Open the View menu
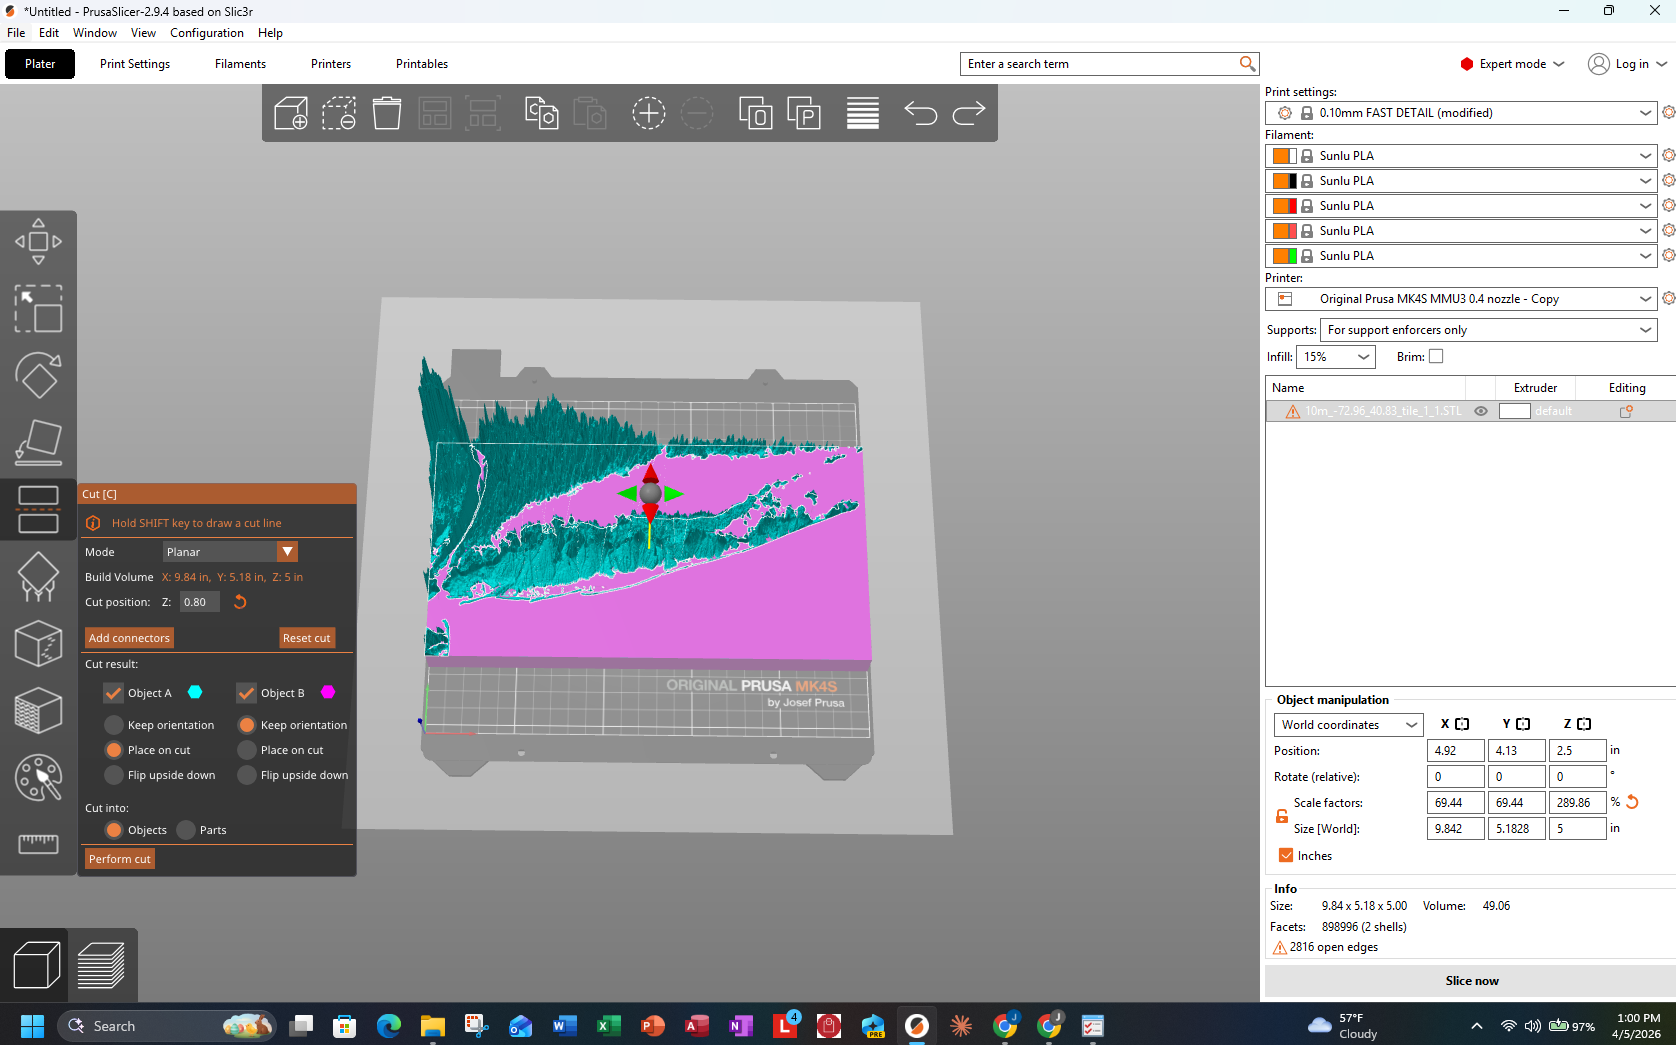Image resolution: width=1676 pixels, height=1045 pixels. click(143, 33)
